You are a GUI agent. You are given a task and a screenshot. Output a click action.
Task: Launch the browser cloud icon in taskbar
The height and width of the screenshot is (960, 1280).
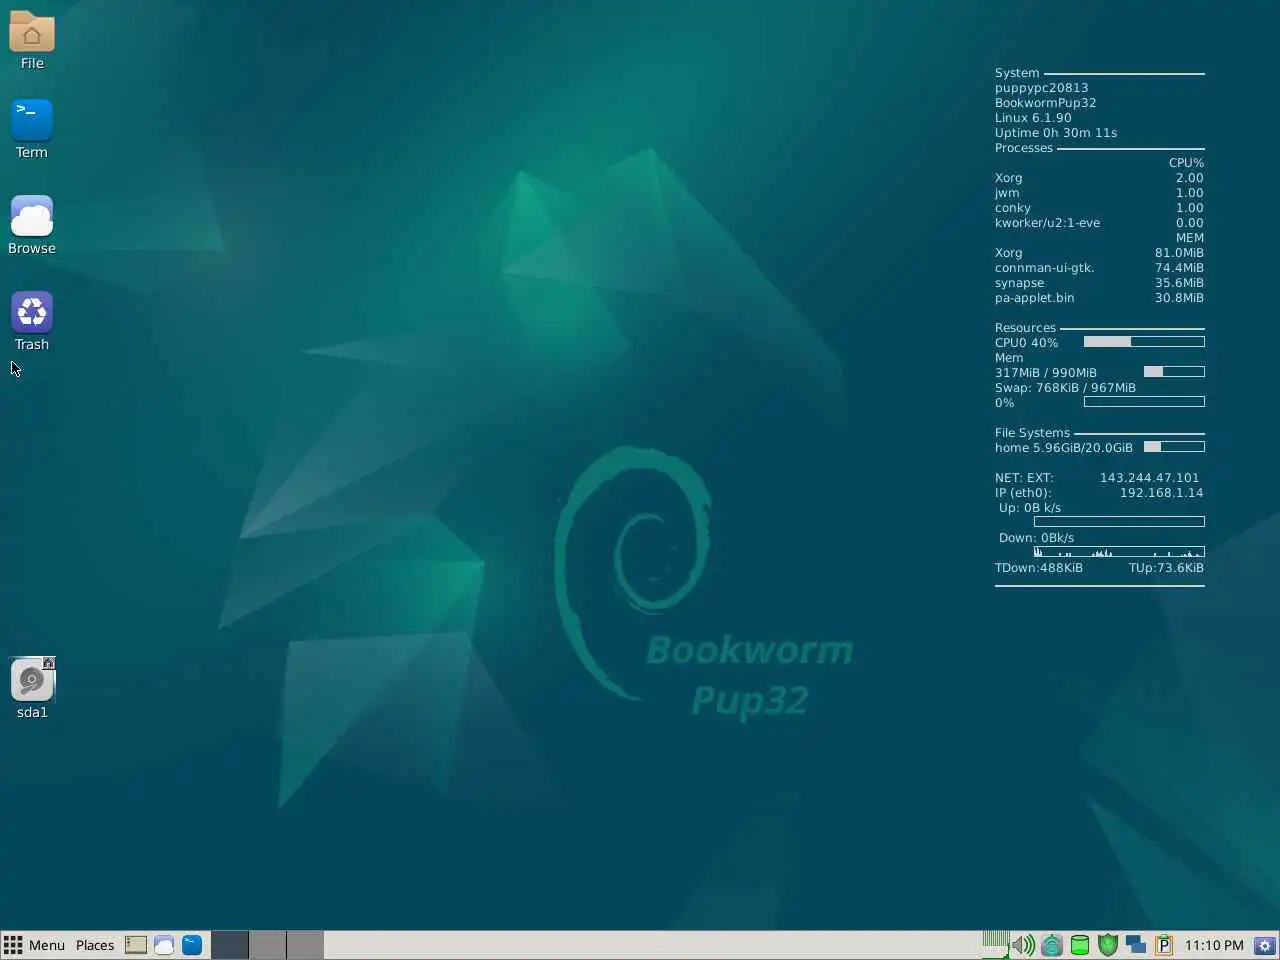pos(164,945)
